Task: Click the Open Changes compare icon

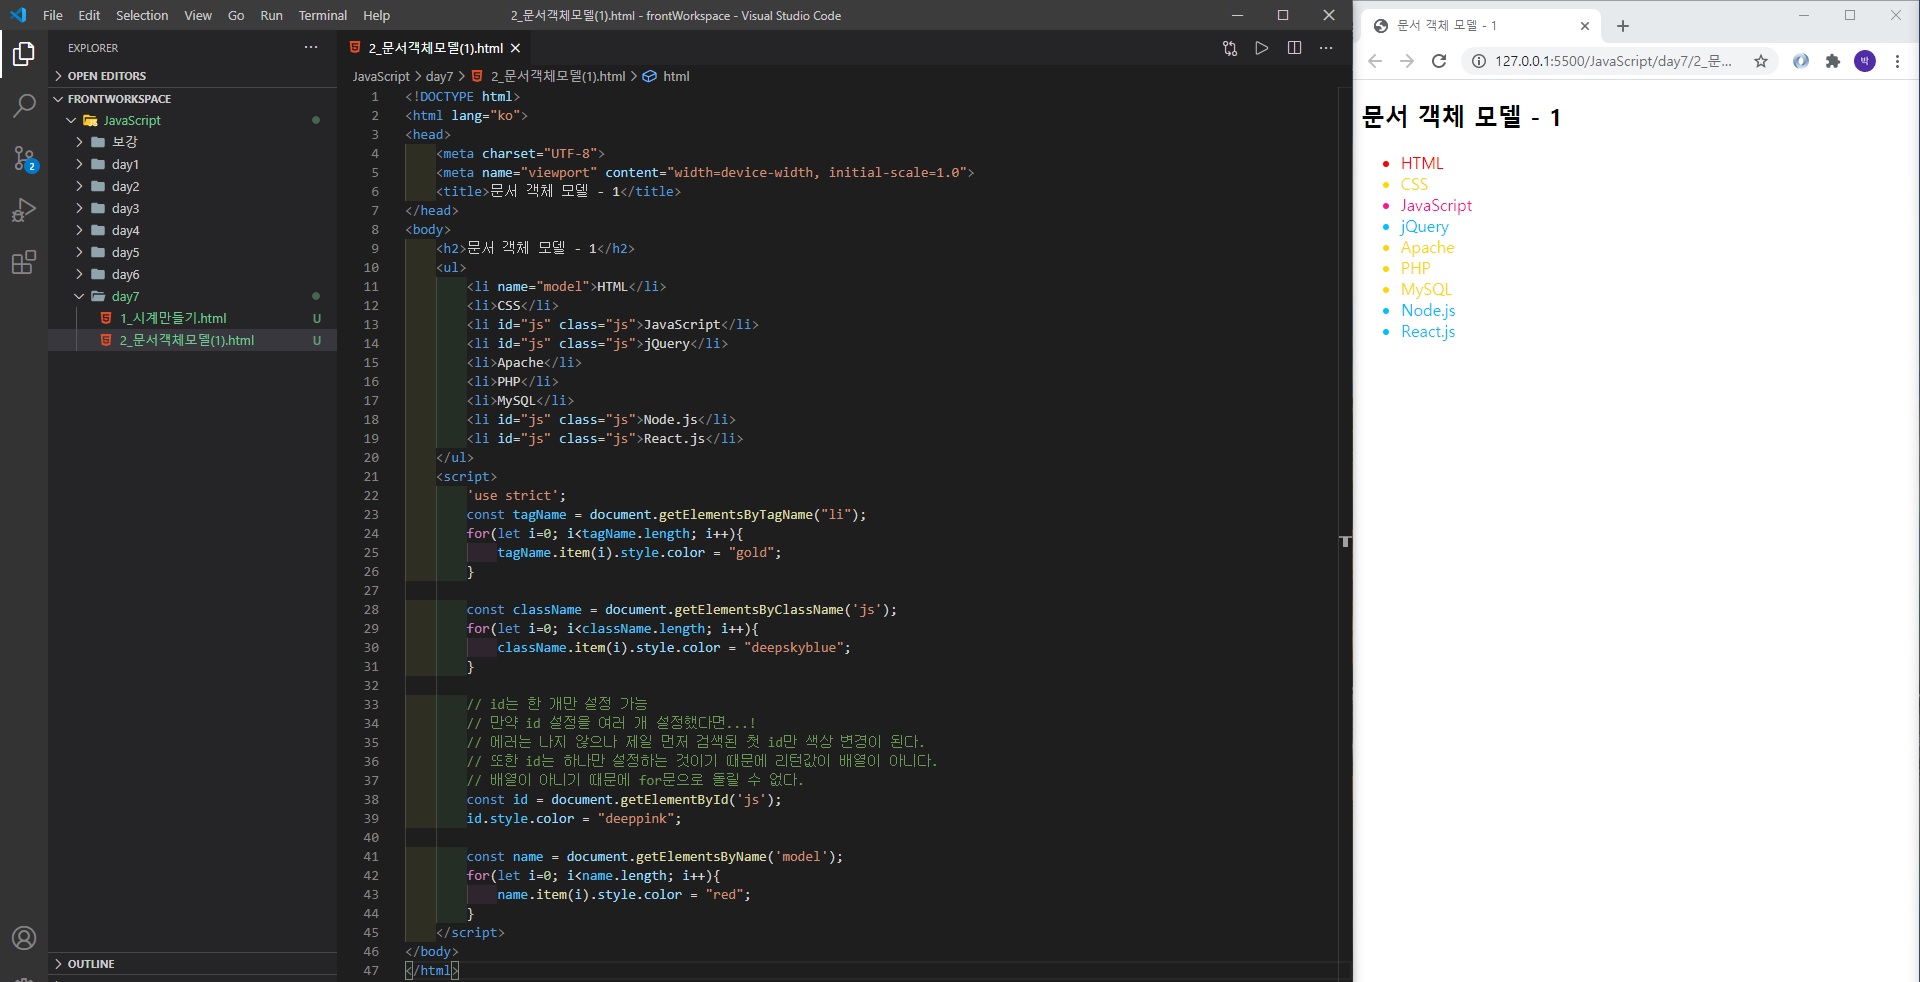Action: [1230, 48]
